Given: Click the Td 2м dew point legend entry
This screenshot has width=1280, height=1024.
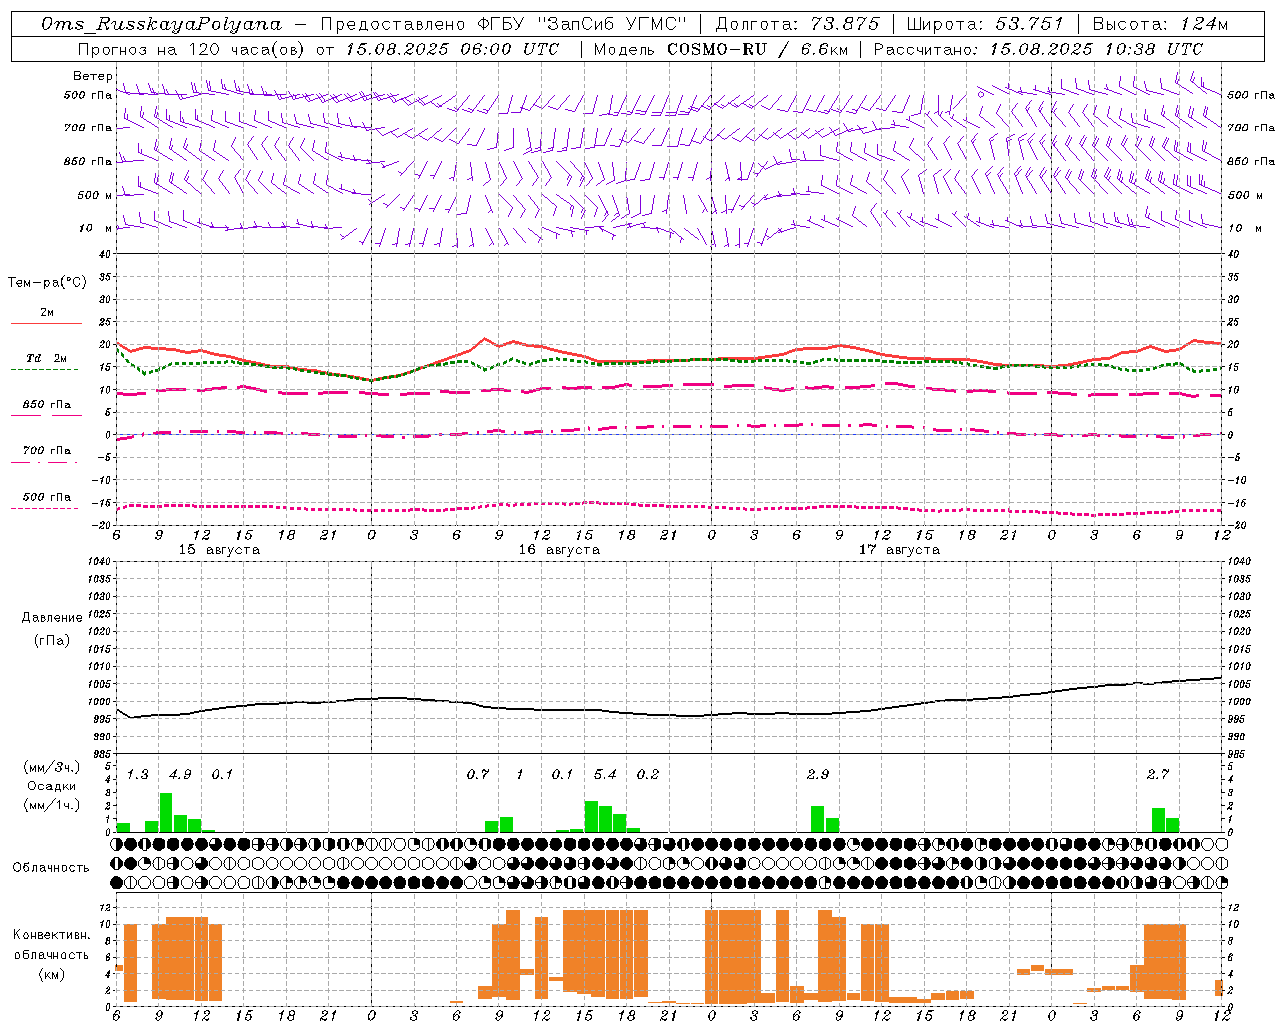Looking at the screenshot, I should [x=47, y=358].
